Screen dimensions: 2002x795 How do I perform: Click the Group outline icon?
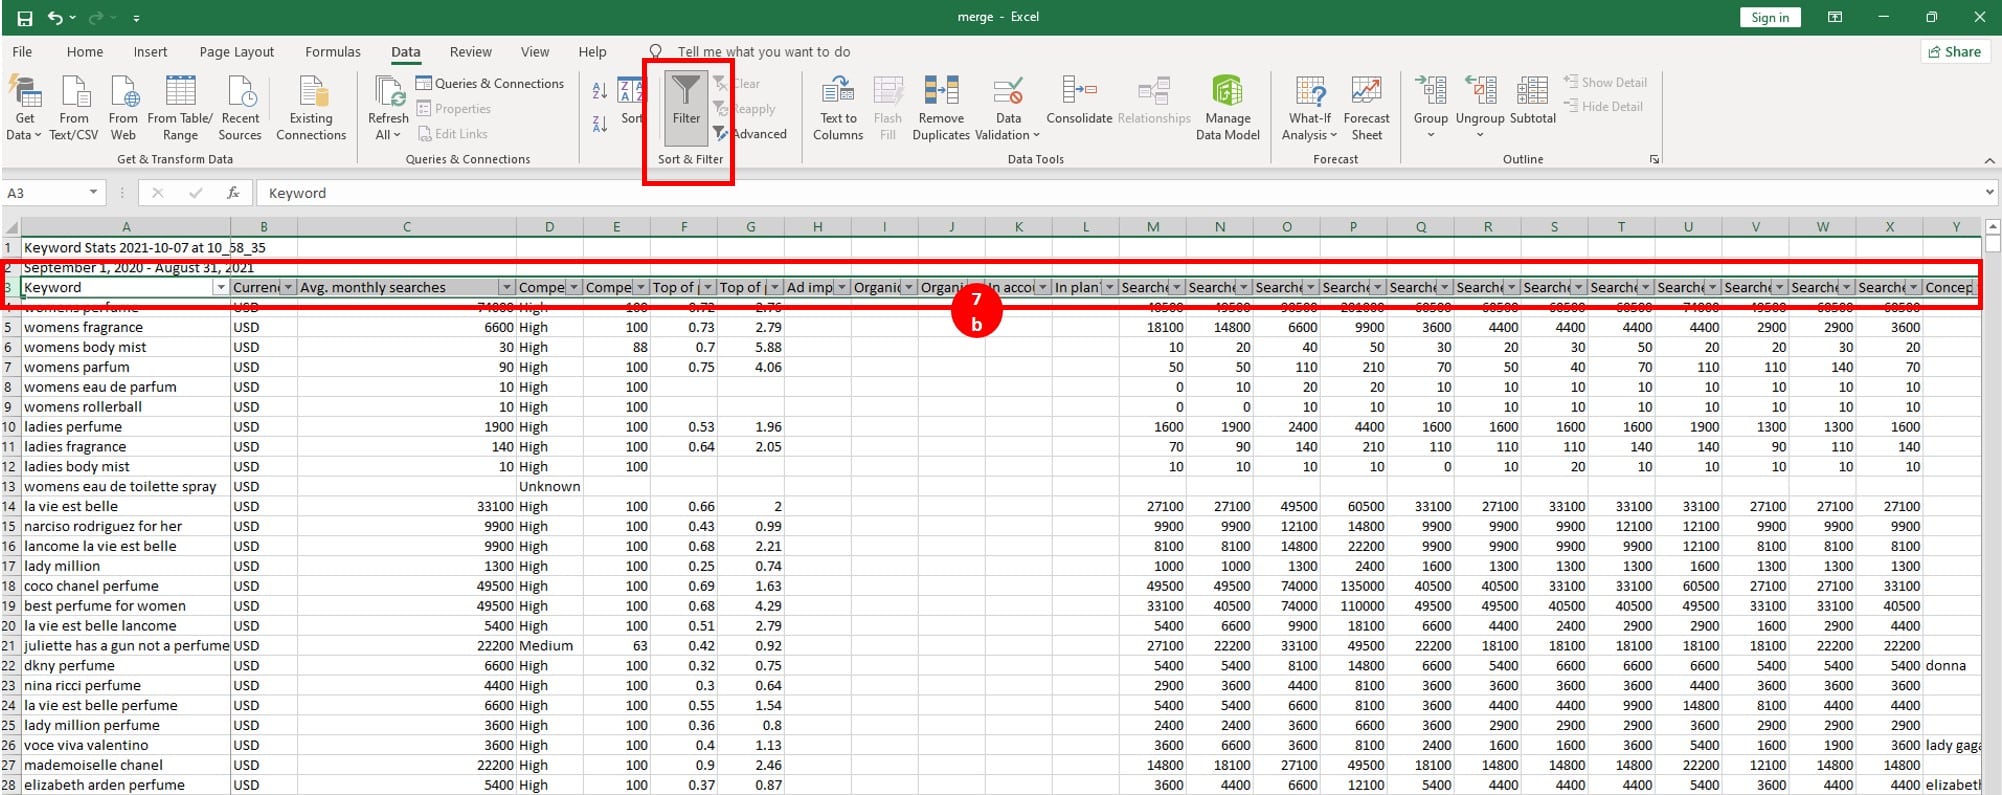coord(1430,92)
